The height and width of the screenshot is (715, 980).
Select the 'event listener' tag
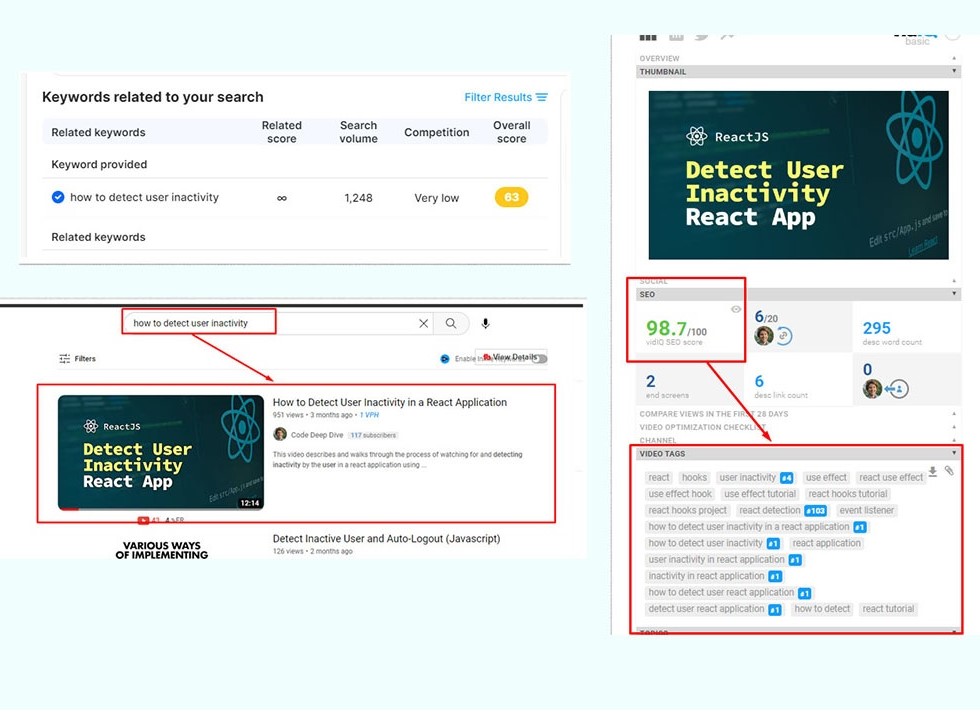tap(866, 511)
